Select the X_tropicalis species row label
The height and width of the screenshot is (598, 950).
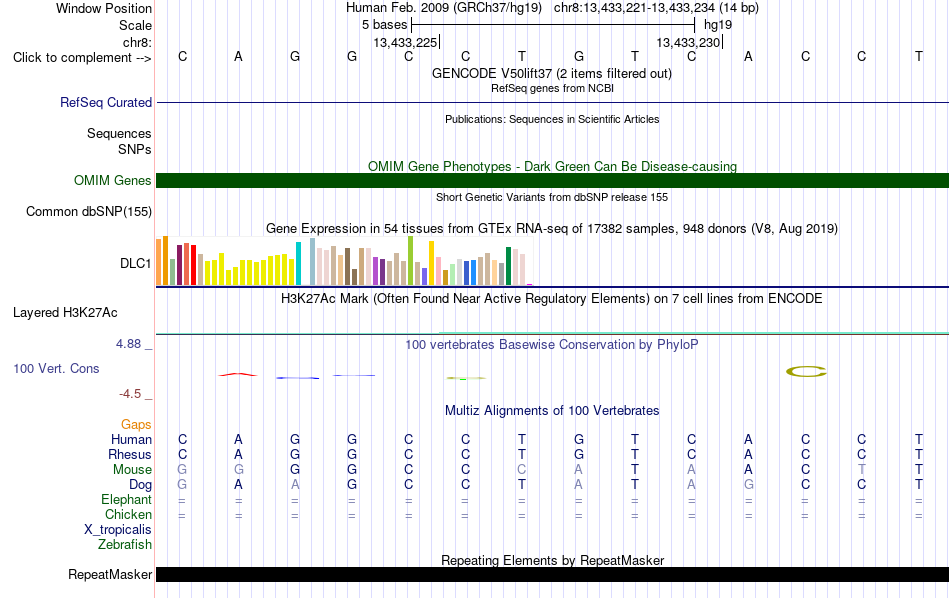click(x=118, y=530)
